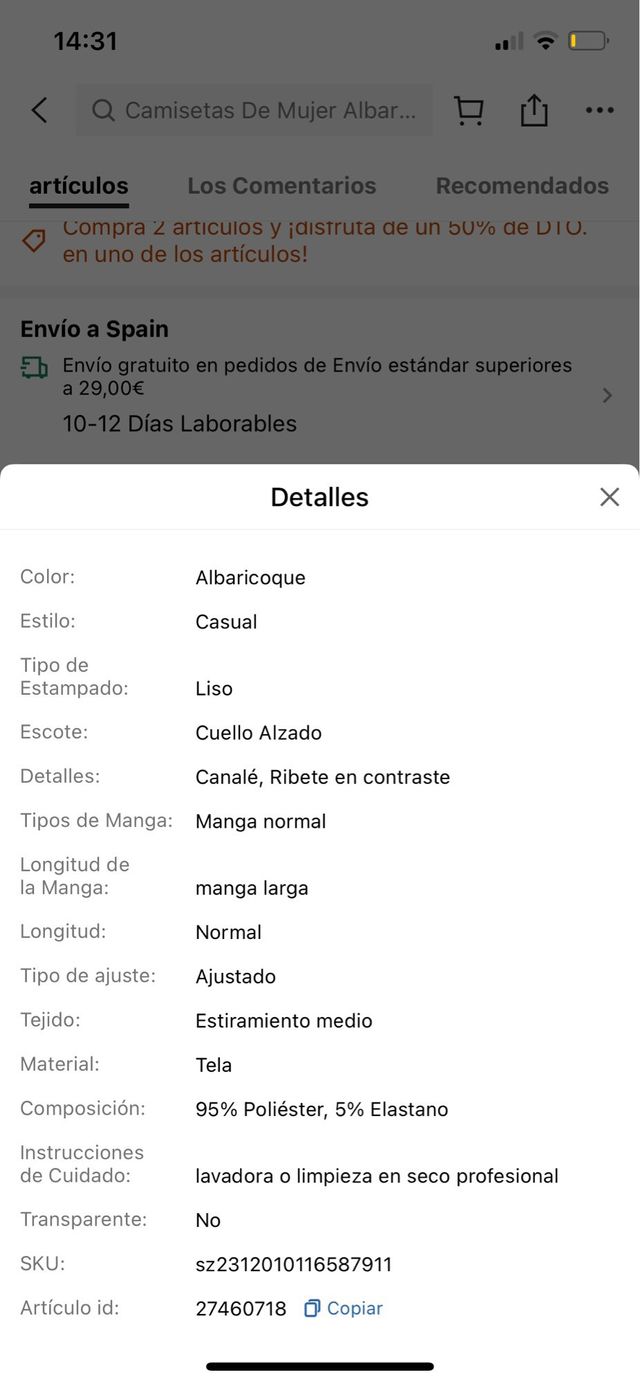
Task: Tap the share icon
Action: [x=534, y=110]
